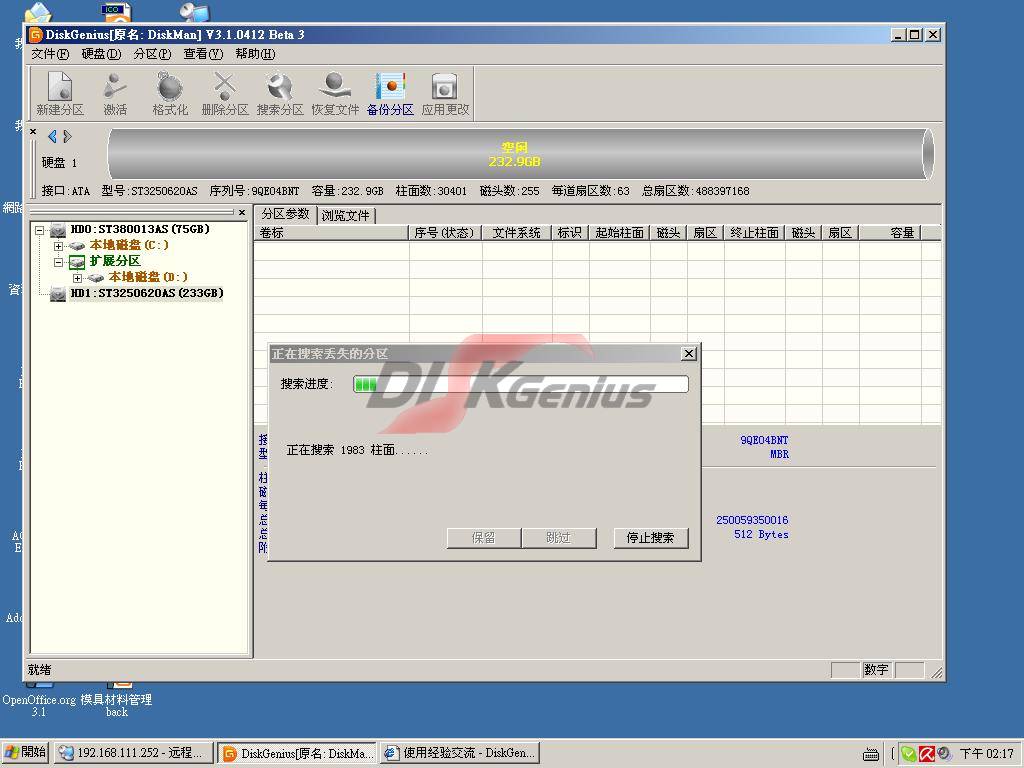The width and height of the screenshot is (1024, 768).
Task: Click the 9QE04BNT serial number value
Action: pos(763,440)
